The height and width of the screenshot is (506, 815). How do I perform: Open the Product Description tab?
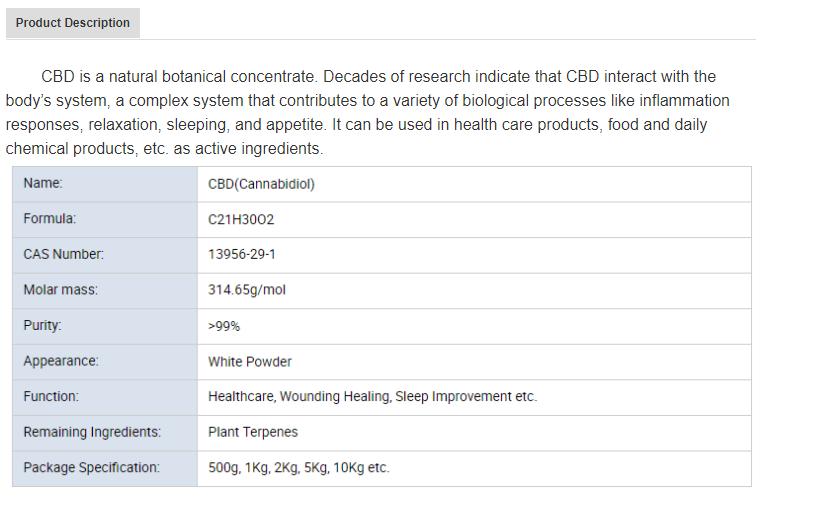click(x=73, y=23)
